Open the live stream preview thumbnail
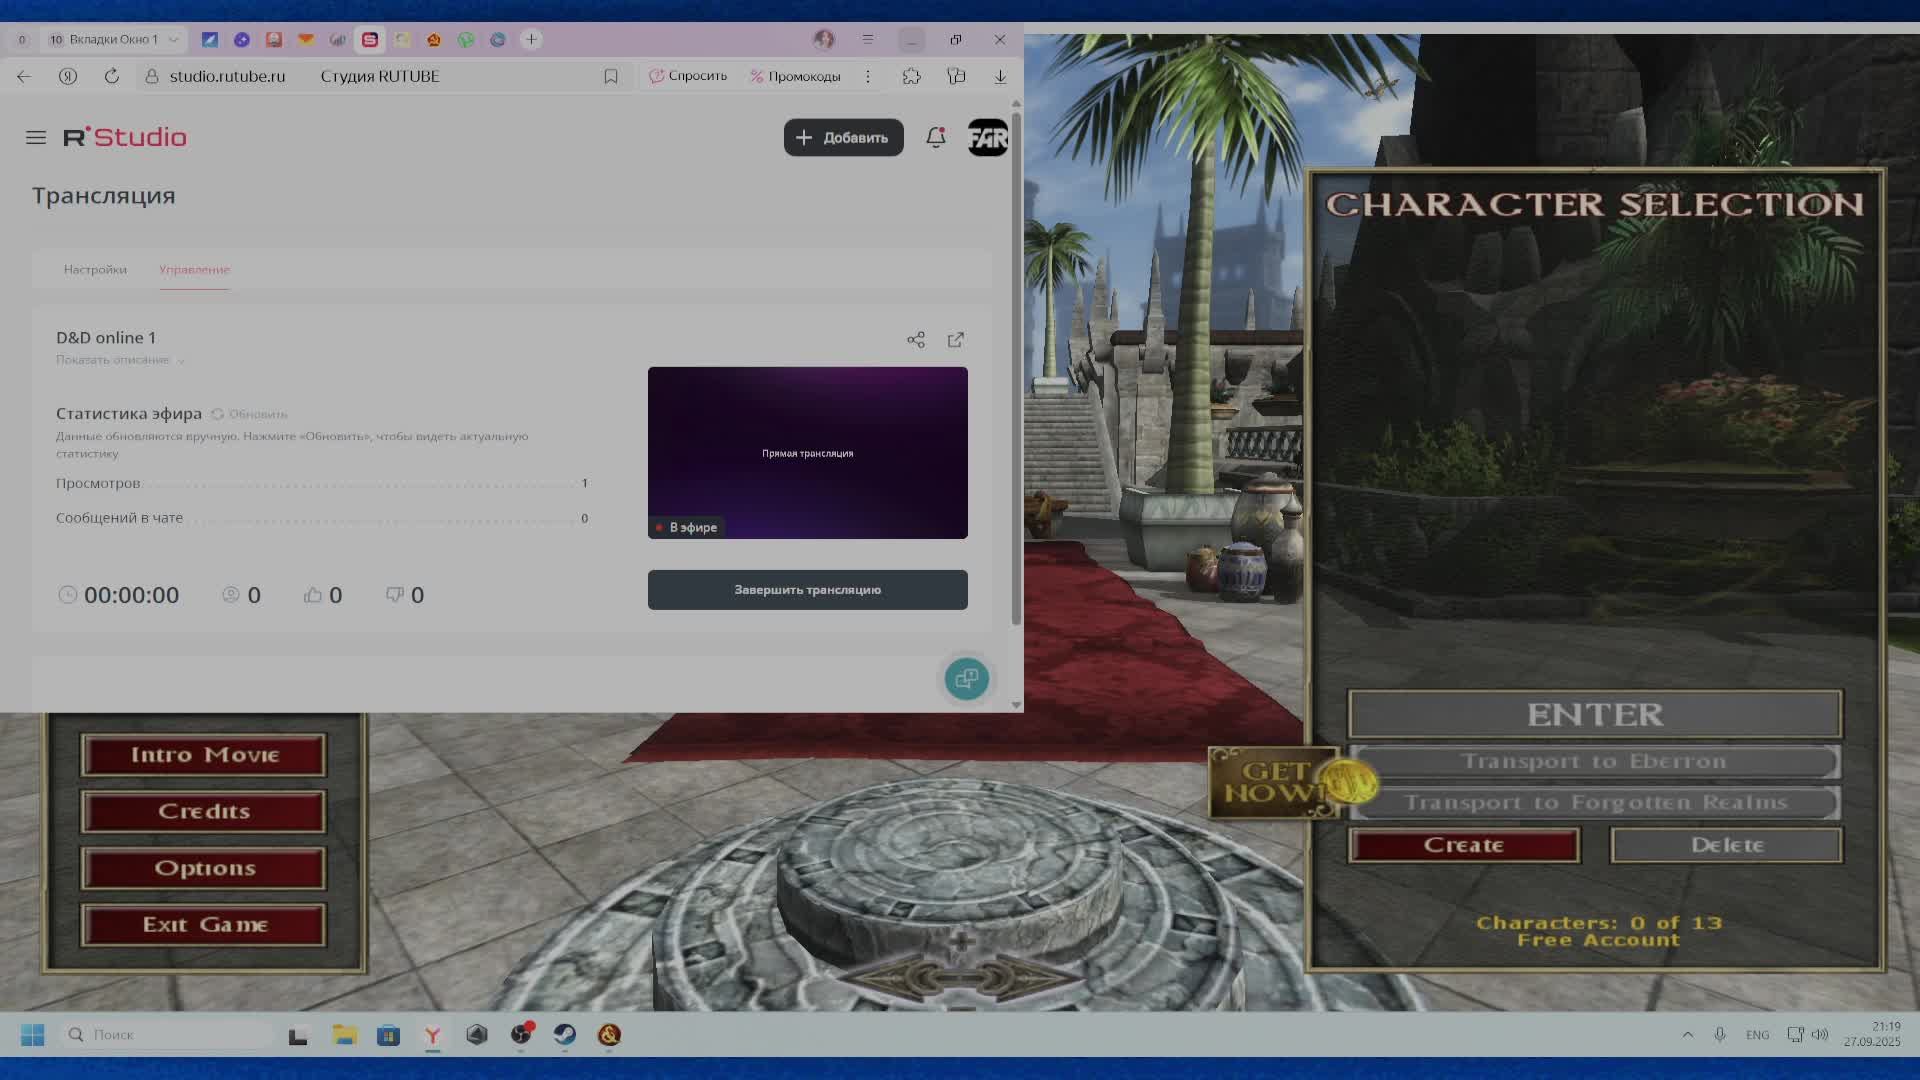Image resolution: width=1920 pixels, height=1080 pixels. [x=807, y=452]
